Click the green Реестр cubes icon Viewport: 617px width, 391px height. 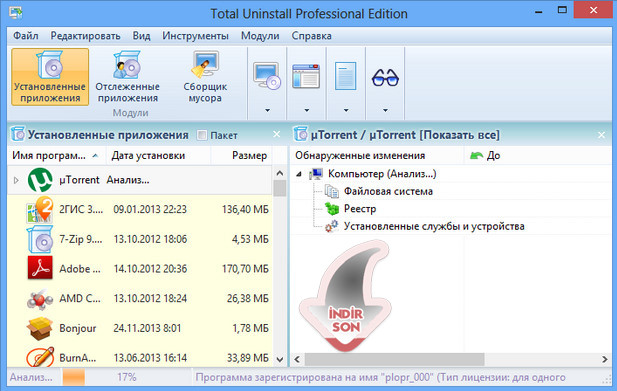point(332,209)
